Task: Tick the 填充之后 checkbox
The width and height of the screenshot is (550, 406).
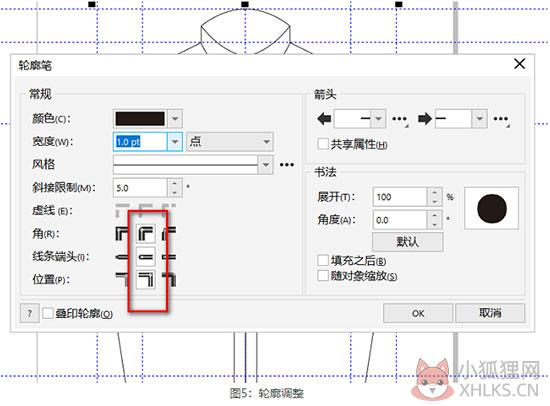Action: coord(323,260)
